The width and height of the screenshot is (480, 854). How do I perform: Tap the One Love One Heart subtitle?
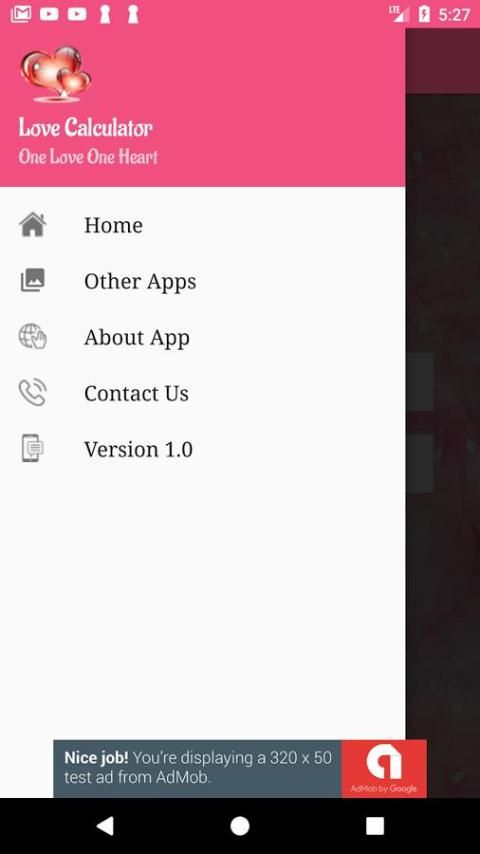[x=88, y=157]
